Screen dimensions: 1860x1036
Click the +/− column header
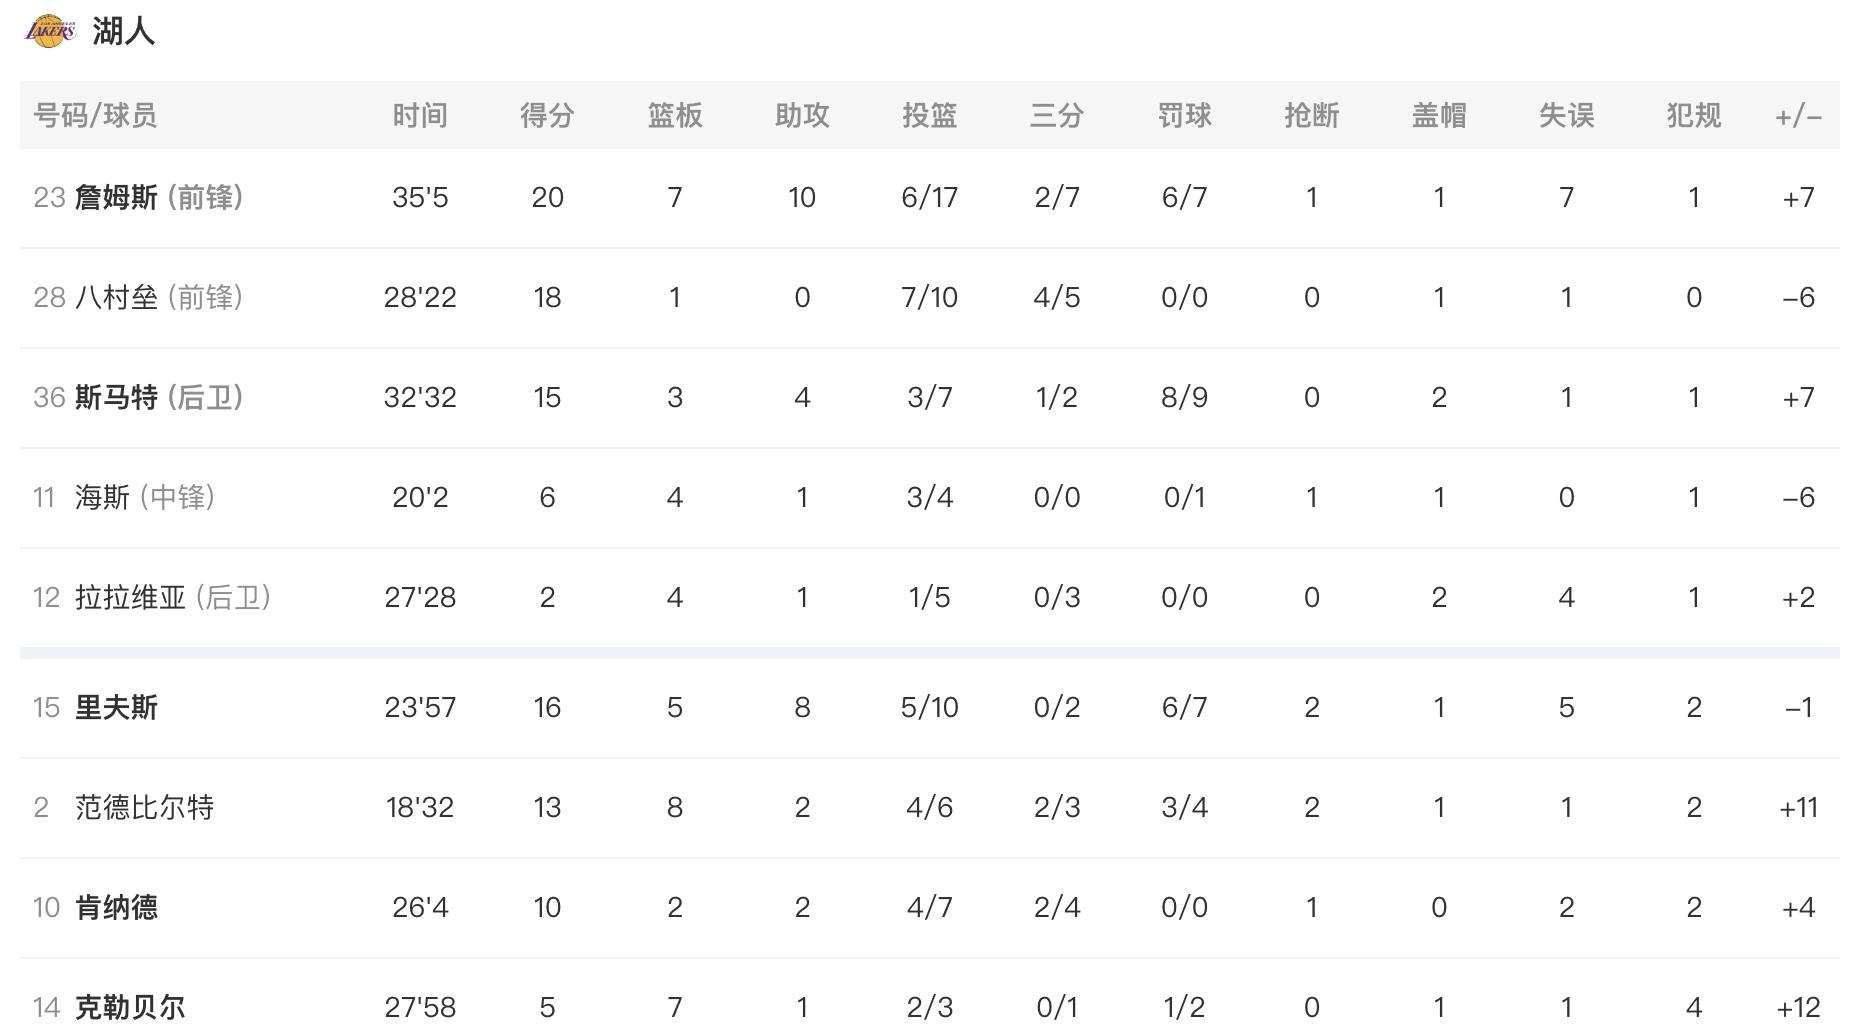1798,117
